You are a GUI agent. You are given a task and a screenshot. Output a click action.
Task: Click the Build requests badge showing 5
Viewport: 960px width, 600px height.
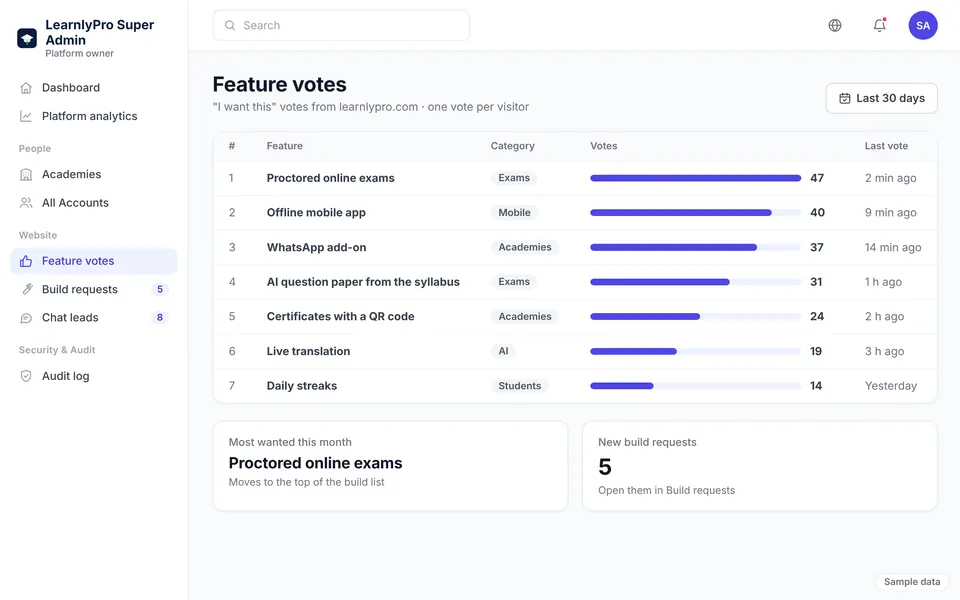pos(160,290)
